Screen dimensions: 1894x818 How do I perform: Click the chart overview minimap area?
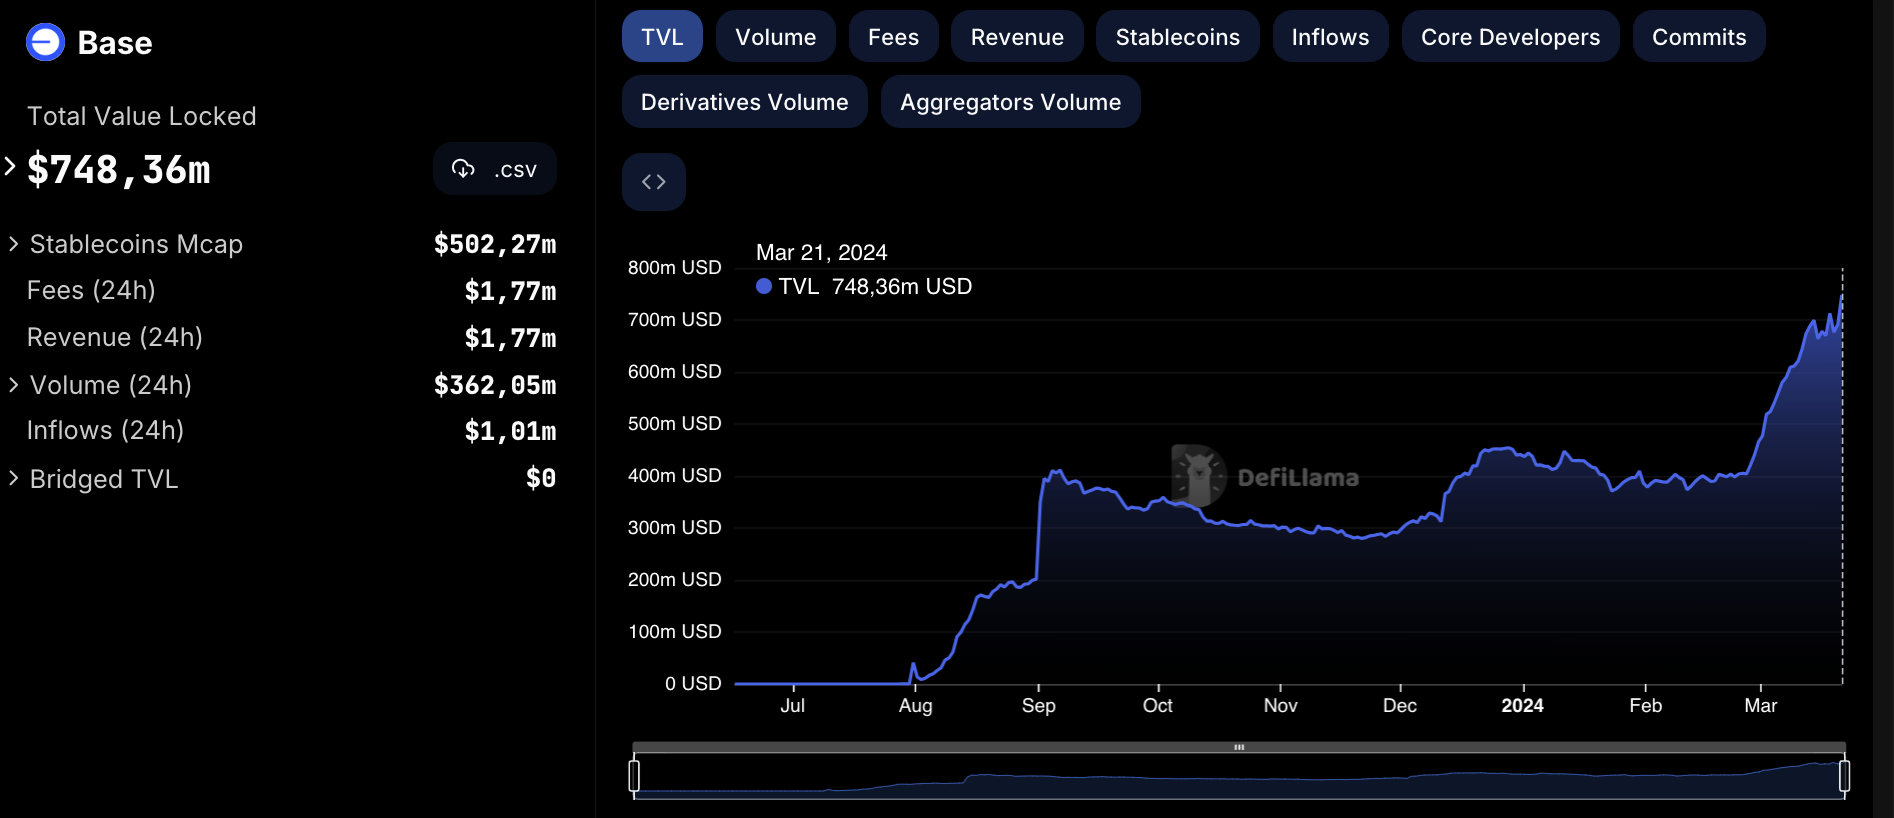(x=1239, y=778)
